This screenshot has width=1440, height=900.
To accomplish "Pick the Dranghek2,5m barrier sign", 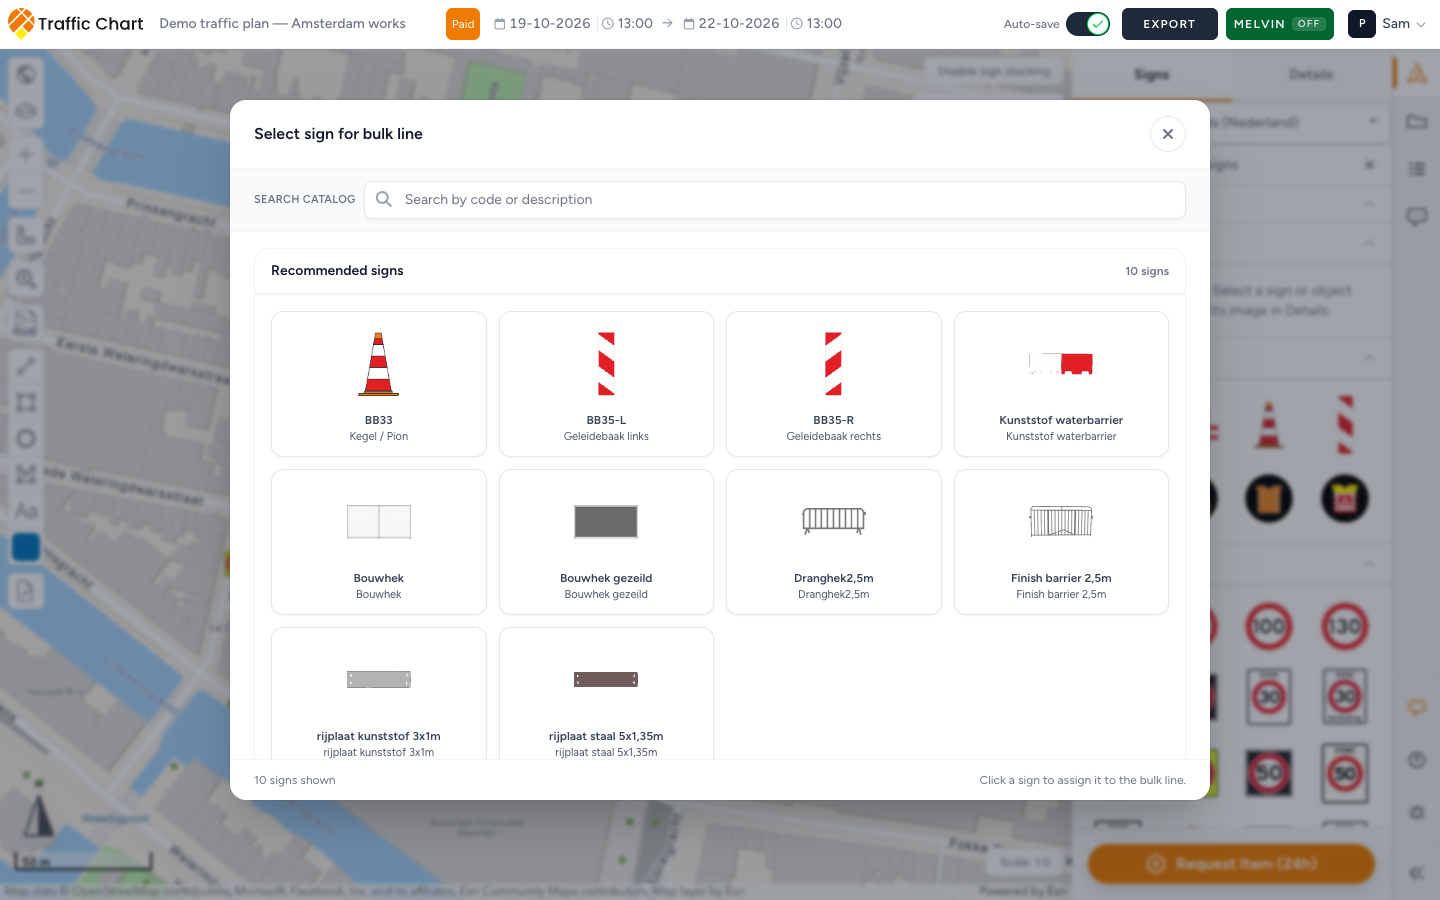I will pos(834,542).
